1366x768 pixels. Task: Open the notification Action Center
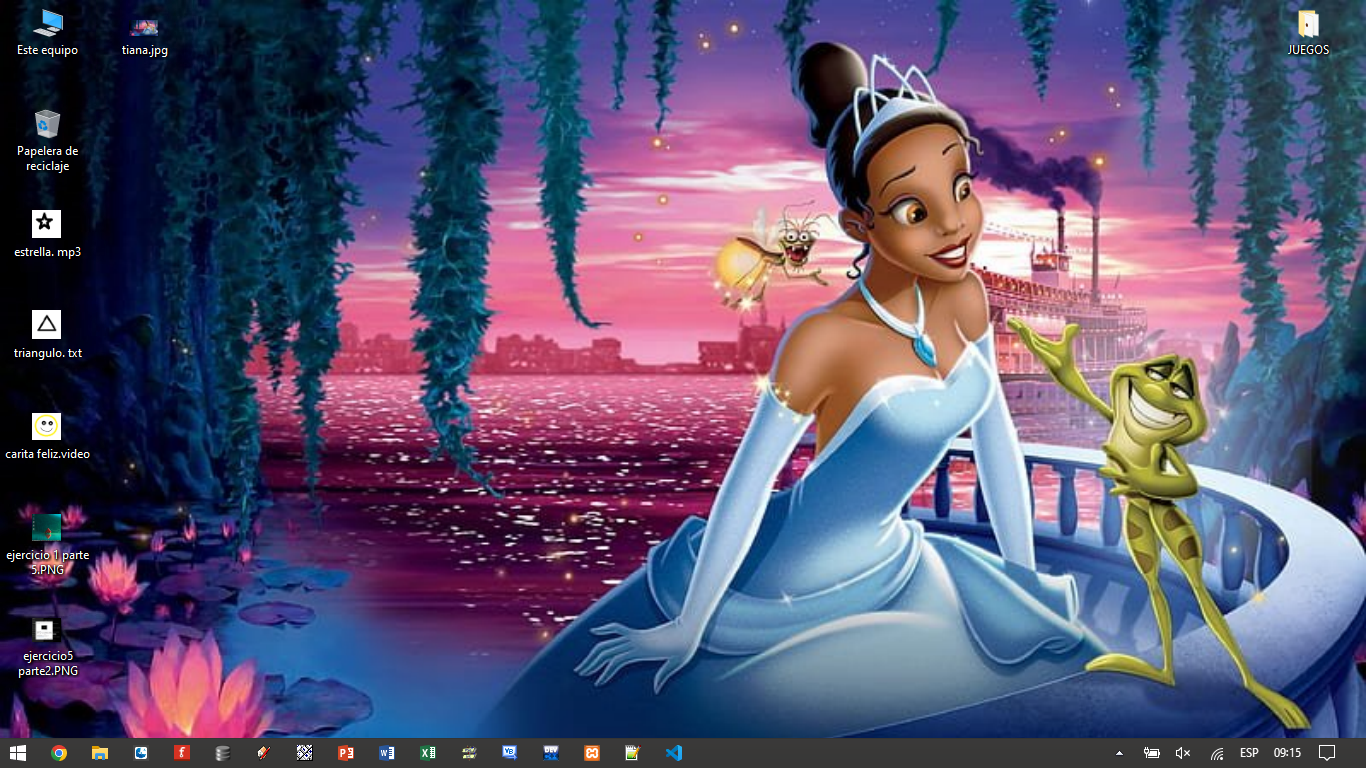point(1327,753)
